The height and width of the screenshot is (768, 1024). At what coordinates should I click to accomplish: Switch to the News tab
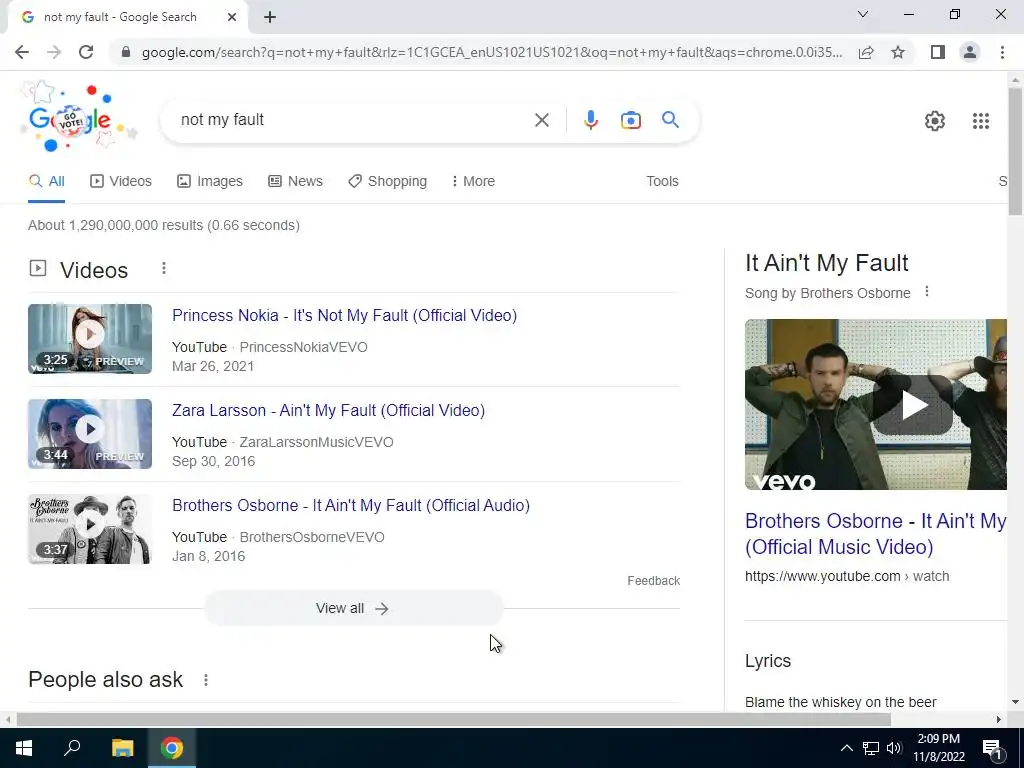click(295, 182)
